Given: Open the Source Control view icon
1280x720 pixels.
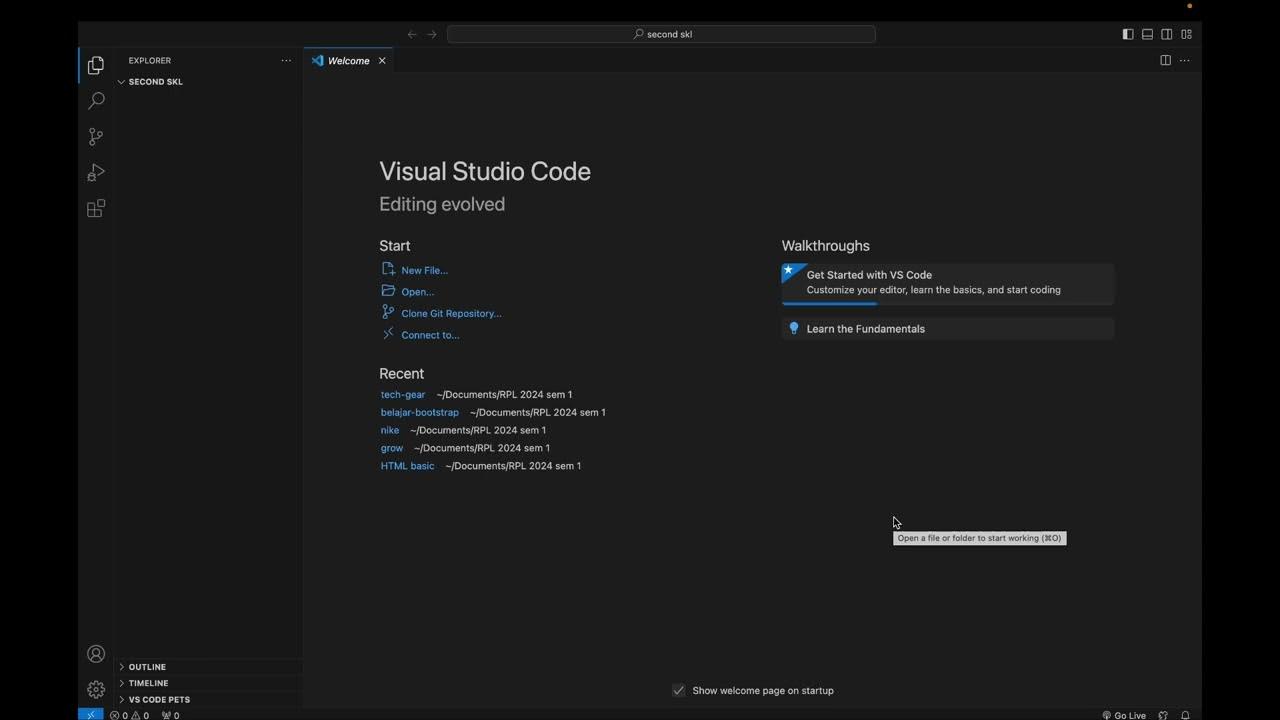Looking at the screenshot, I should pos(96,137).
